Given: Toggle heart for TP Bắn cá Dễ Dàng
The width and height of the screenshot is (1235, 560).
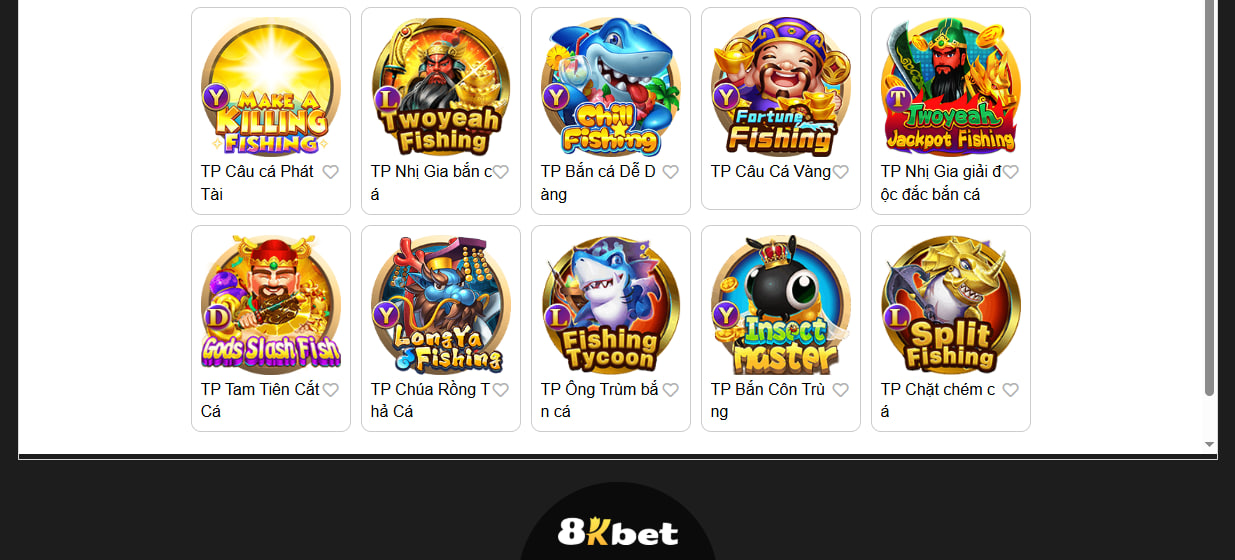Looking at the screenshot, I should tap(671, 172).
